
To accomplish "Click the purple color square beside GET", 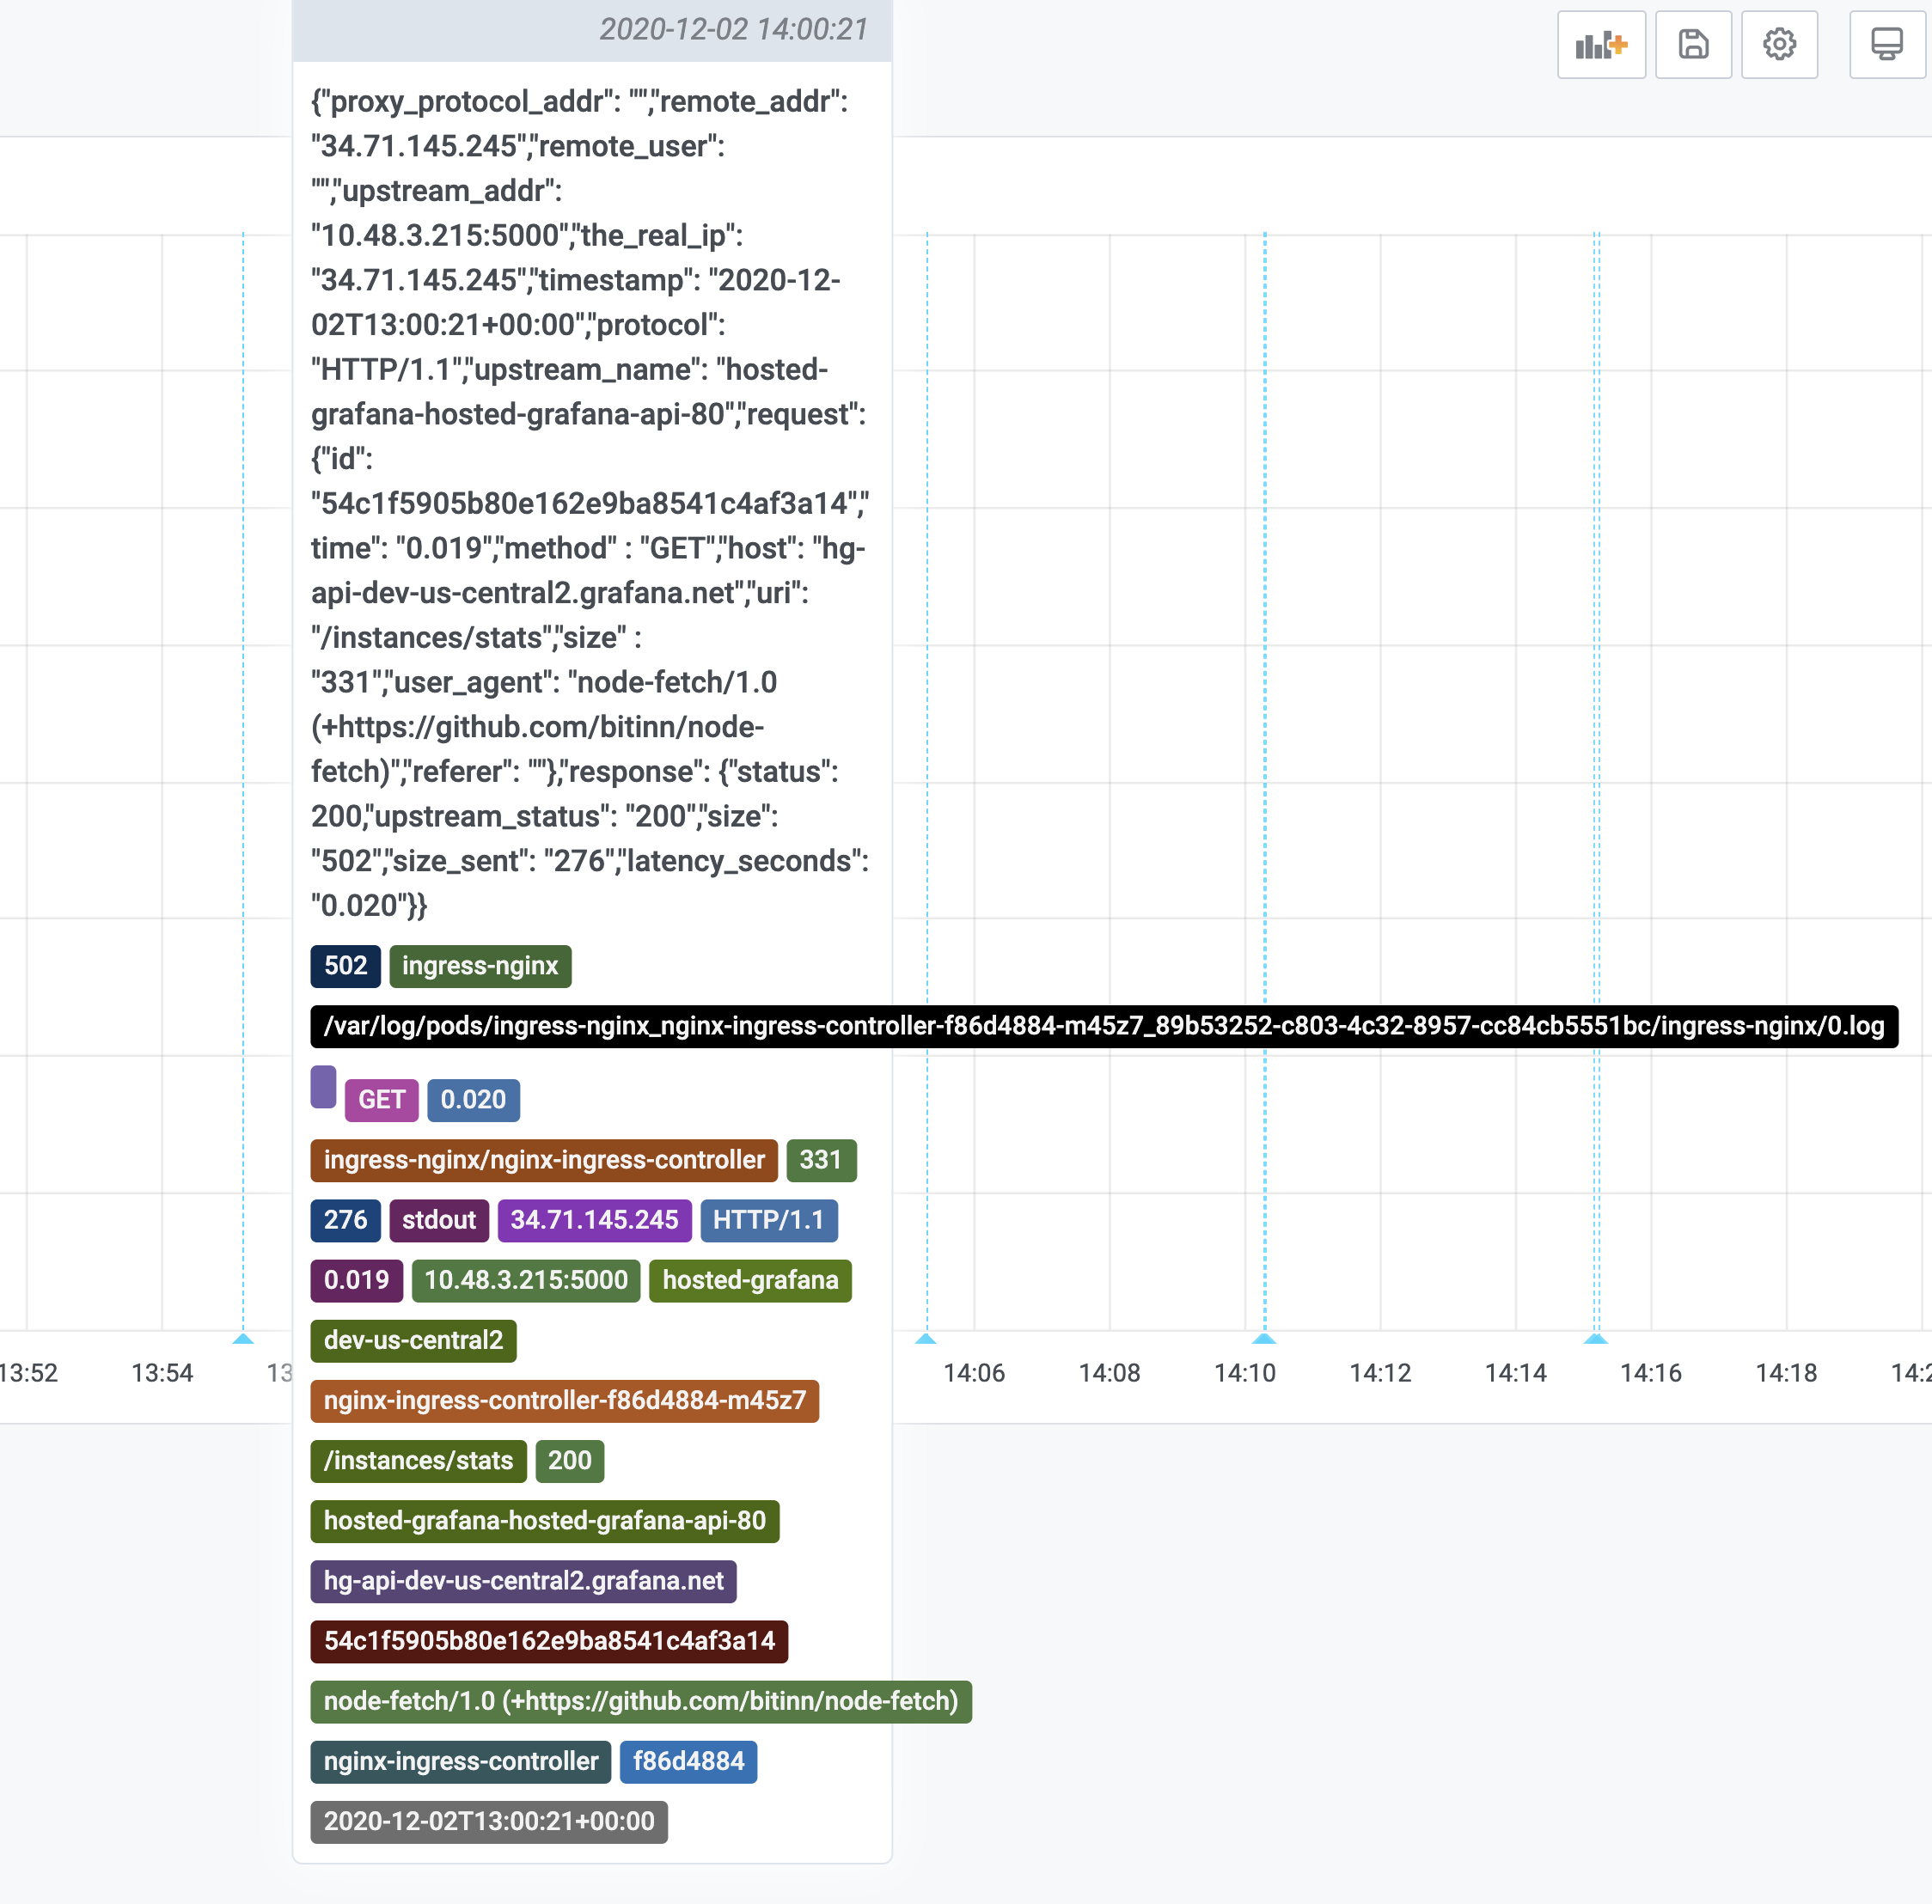I will click(x=323, y=1088).
